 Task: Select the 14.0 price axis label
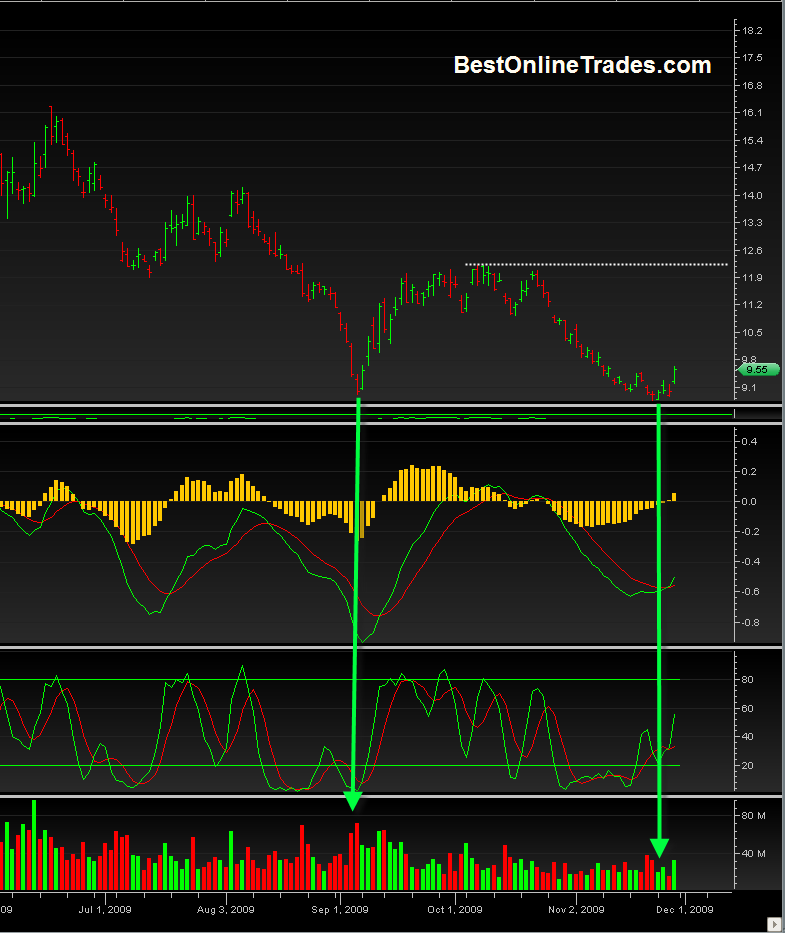752,195
